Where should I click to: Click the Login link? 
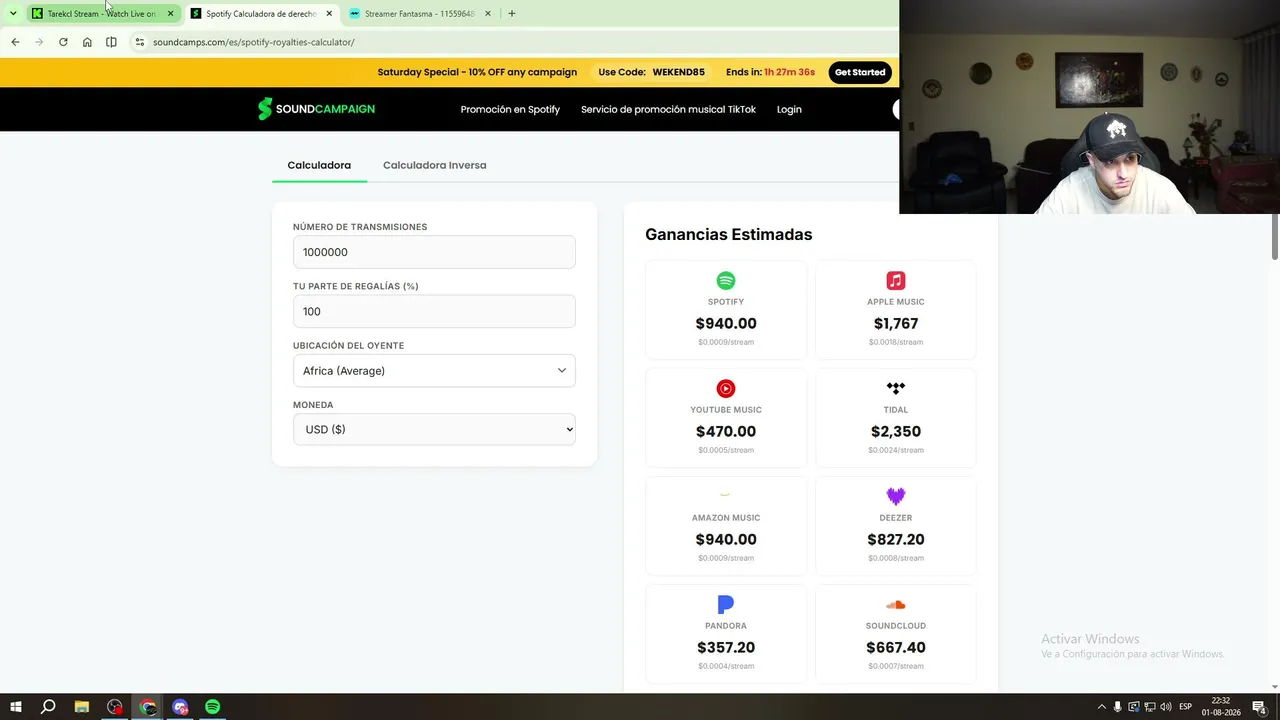tap(789, 109)
